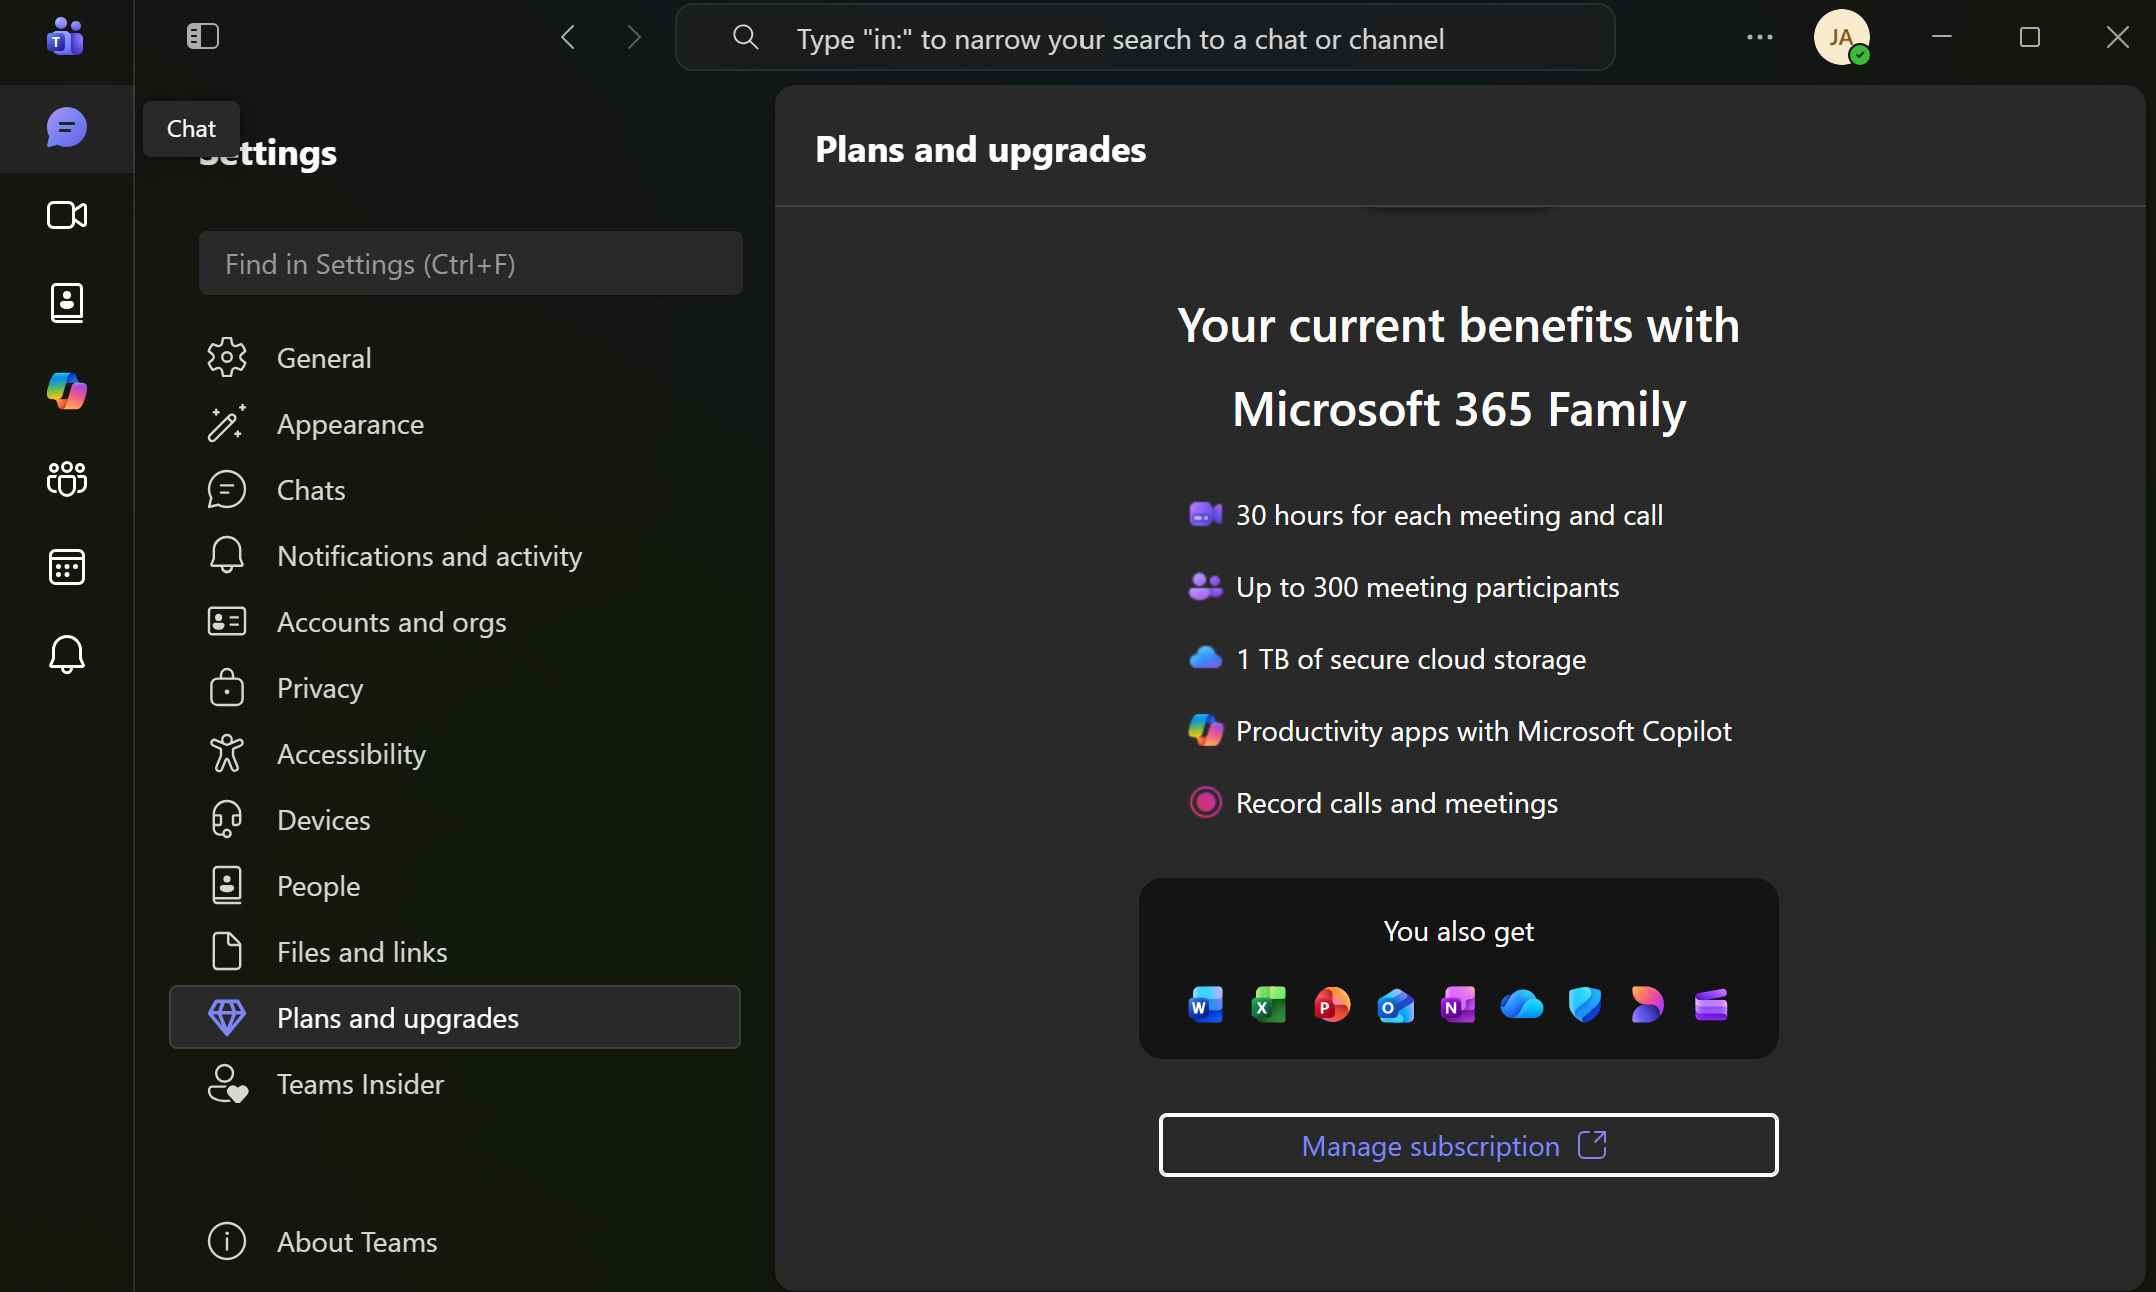Go back with the left arrow
2156x1292 pixels.
[x=568, y=38]
